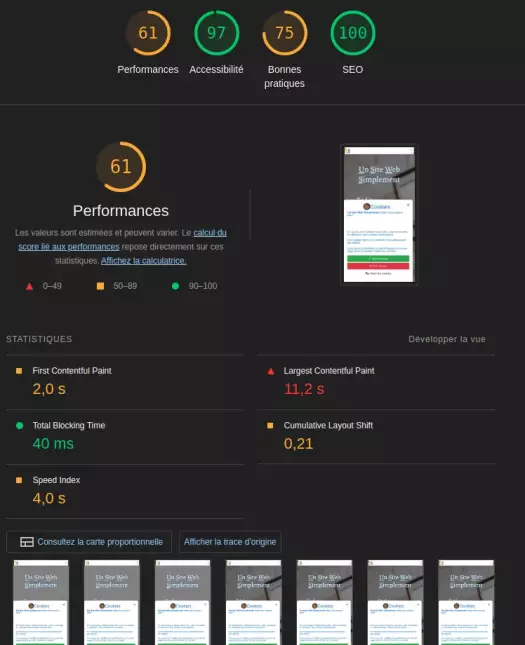The width and height of the screenshot is (525, 645).
Task: Click the Speed Index metric label
Action: tap(56, 480)
